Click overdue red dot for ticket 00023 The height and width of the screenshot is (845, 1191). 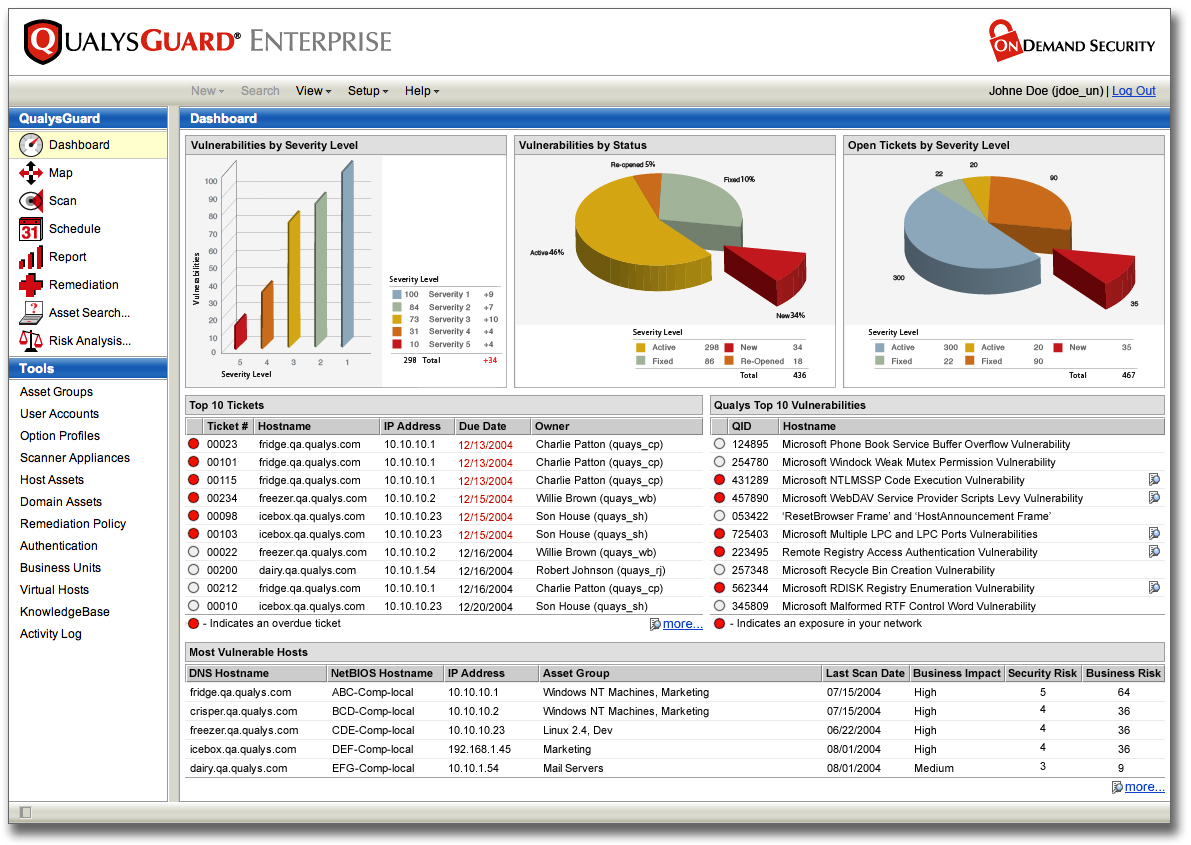coord(194,444)
